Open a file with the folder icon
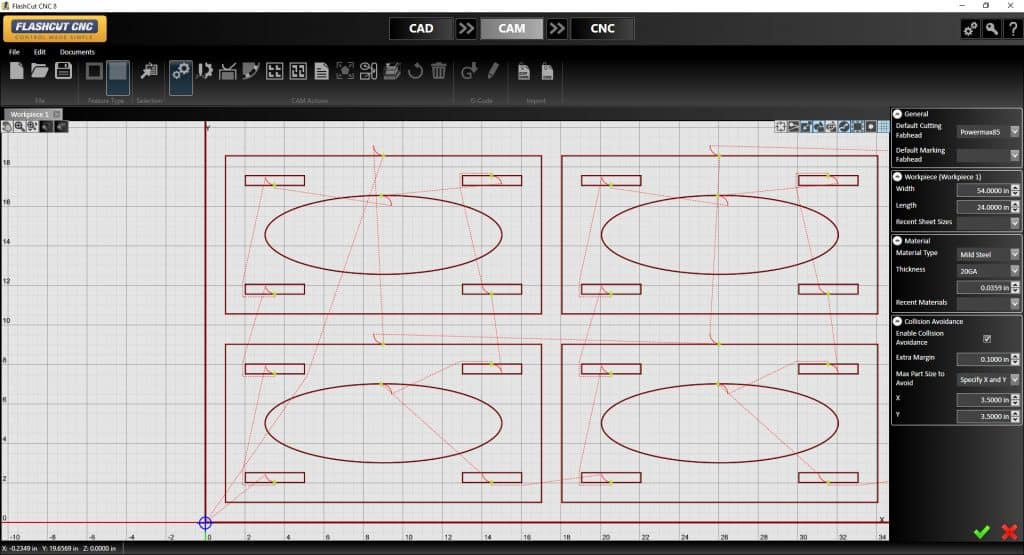The height and width of the screenshot is (555, 1024). pyautogui.click(x=40, y=70)
